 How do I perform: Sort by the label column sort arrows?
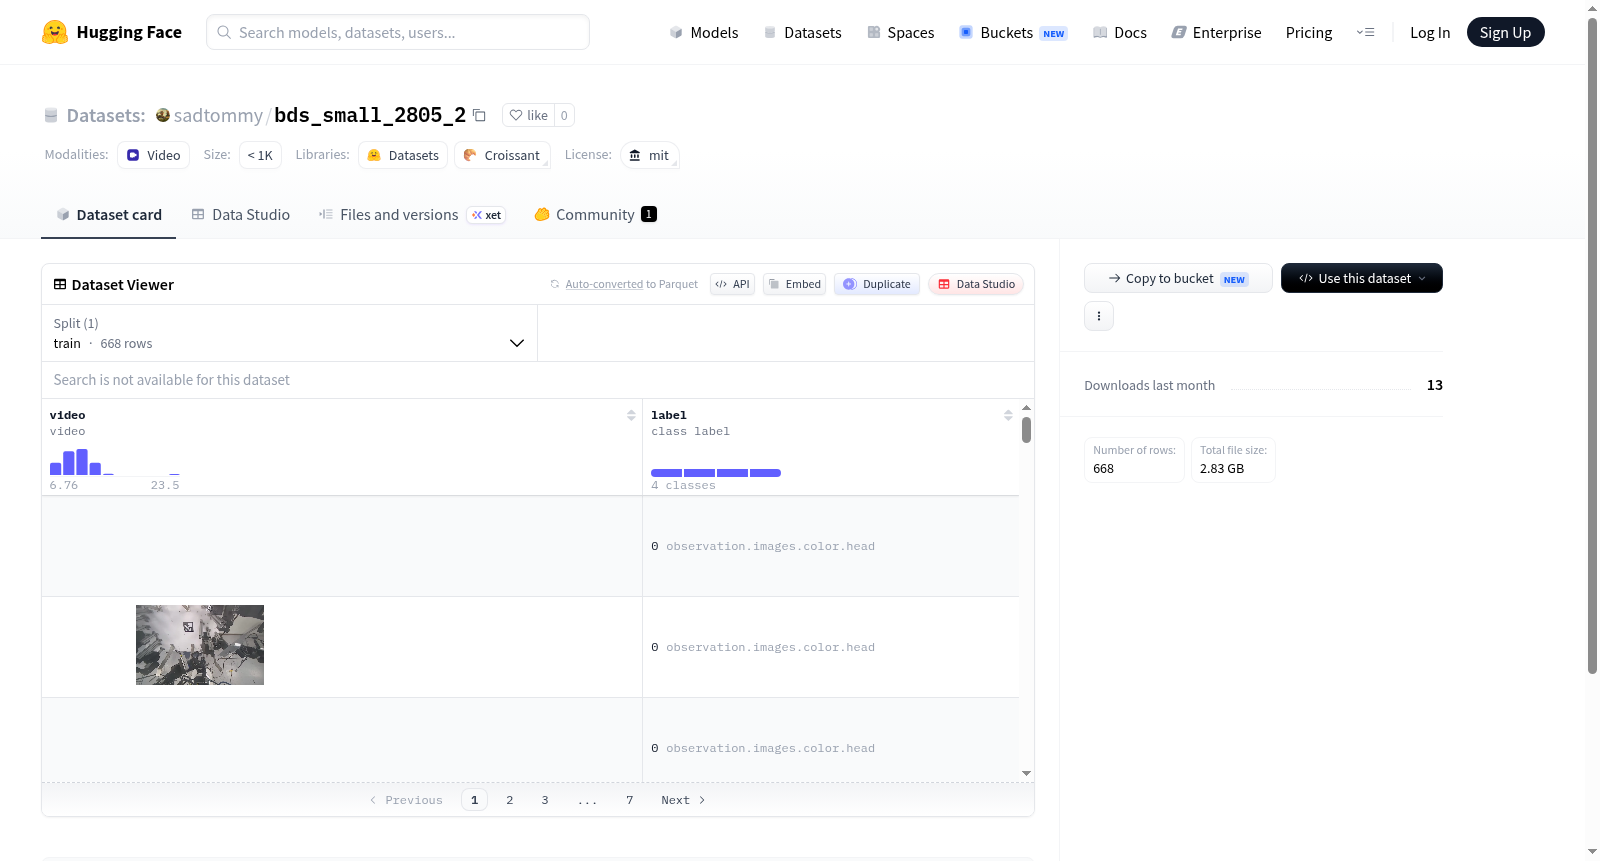(1008, 415)
